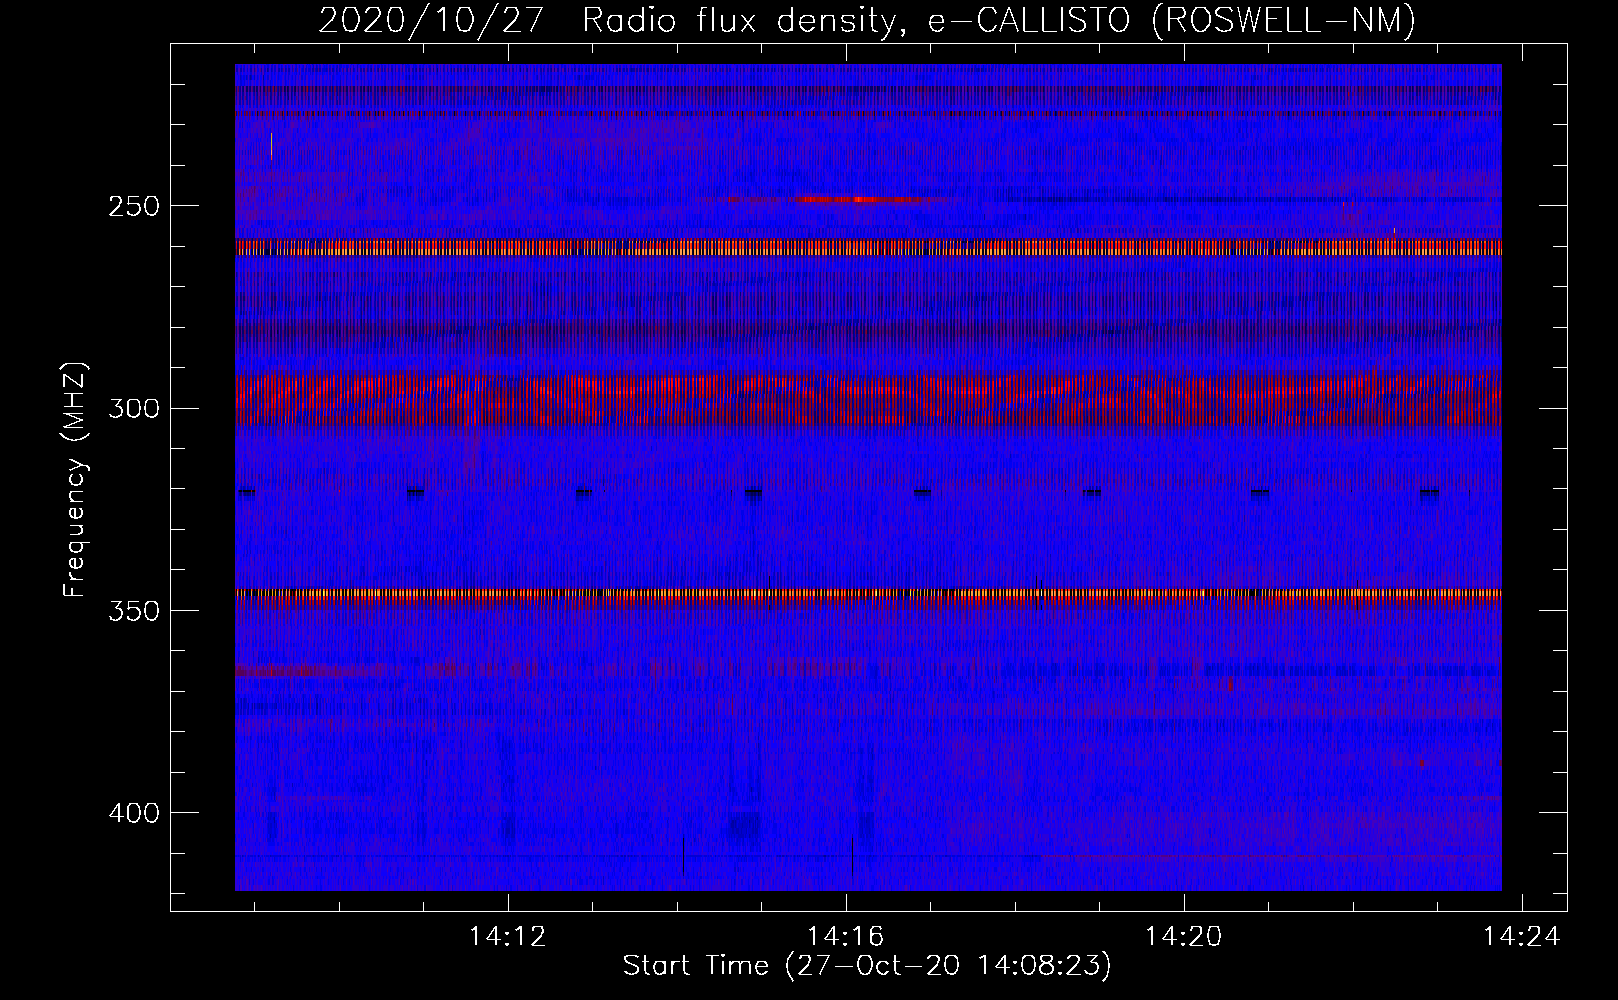Click the plot title mentioning e-CALLISTO (ROSWELL-NM)
The height and width of the screenshot is (1000, 1618).
click(x=867, y=21)
